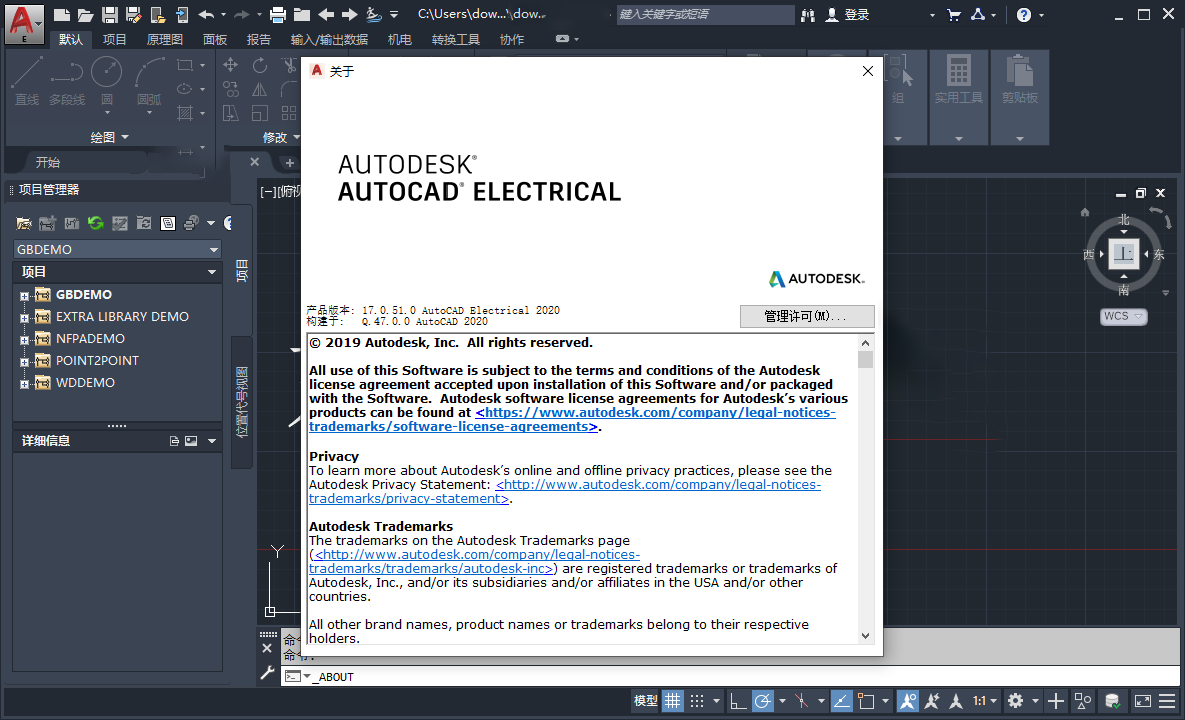Click the Undo arrow icon
The height and width of the screenshot is (720, 1185).
click(206, 14)
